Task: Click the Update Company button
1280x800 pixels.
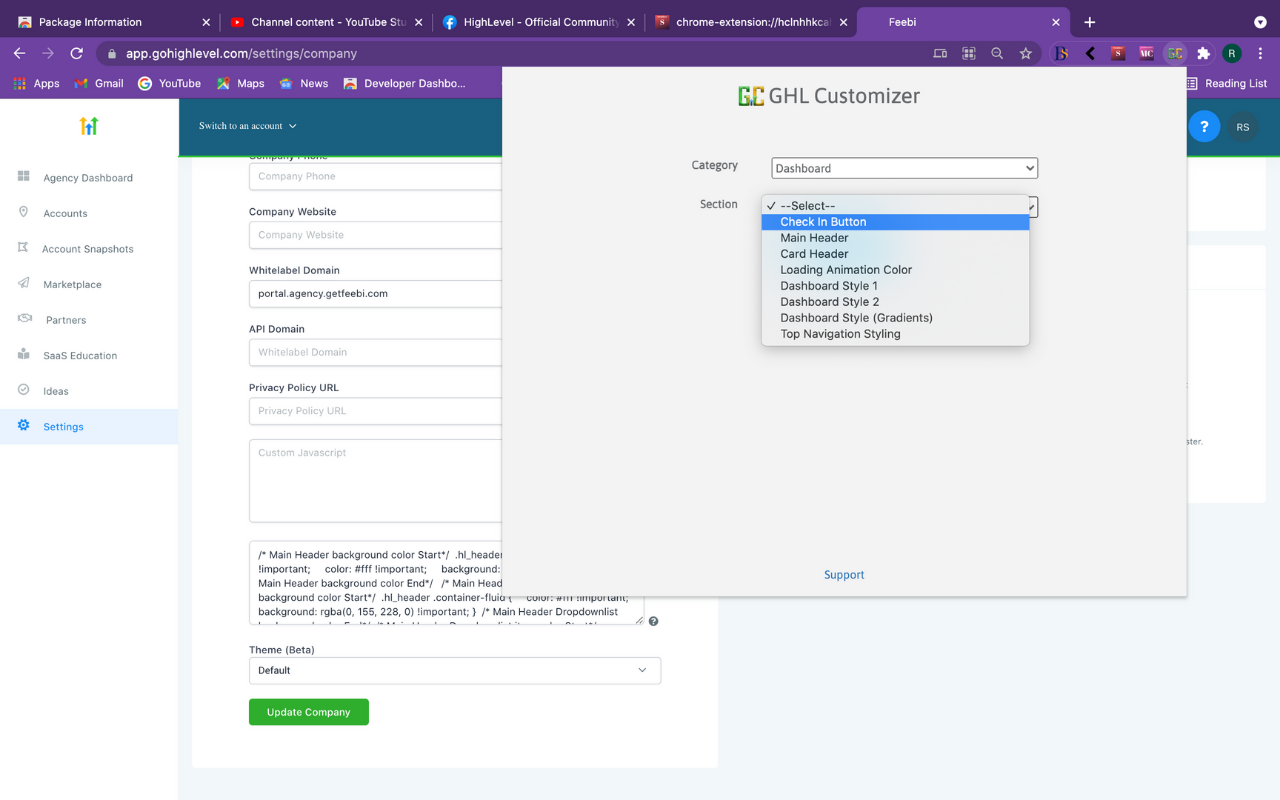Action: 308,712
